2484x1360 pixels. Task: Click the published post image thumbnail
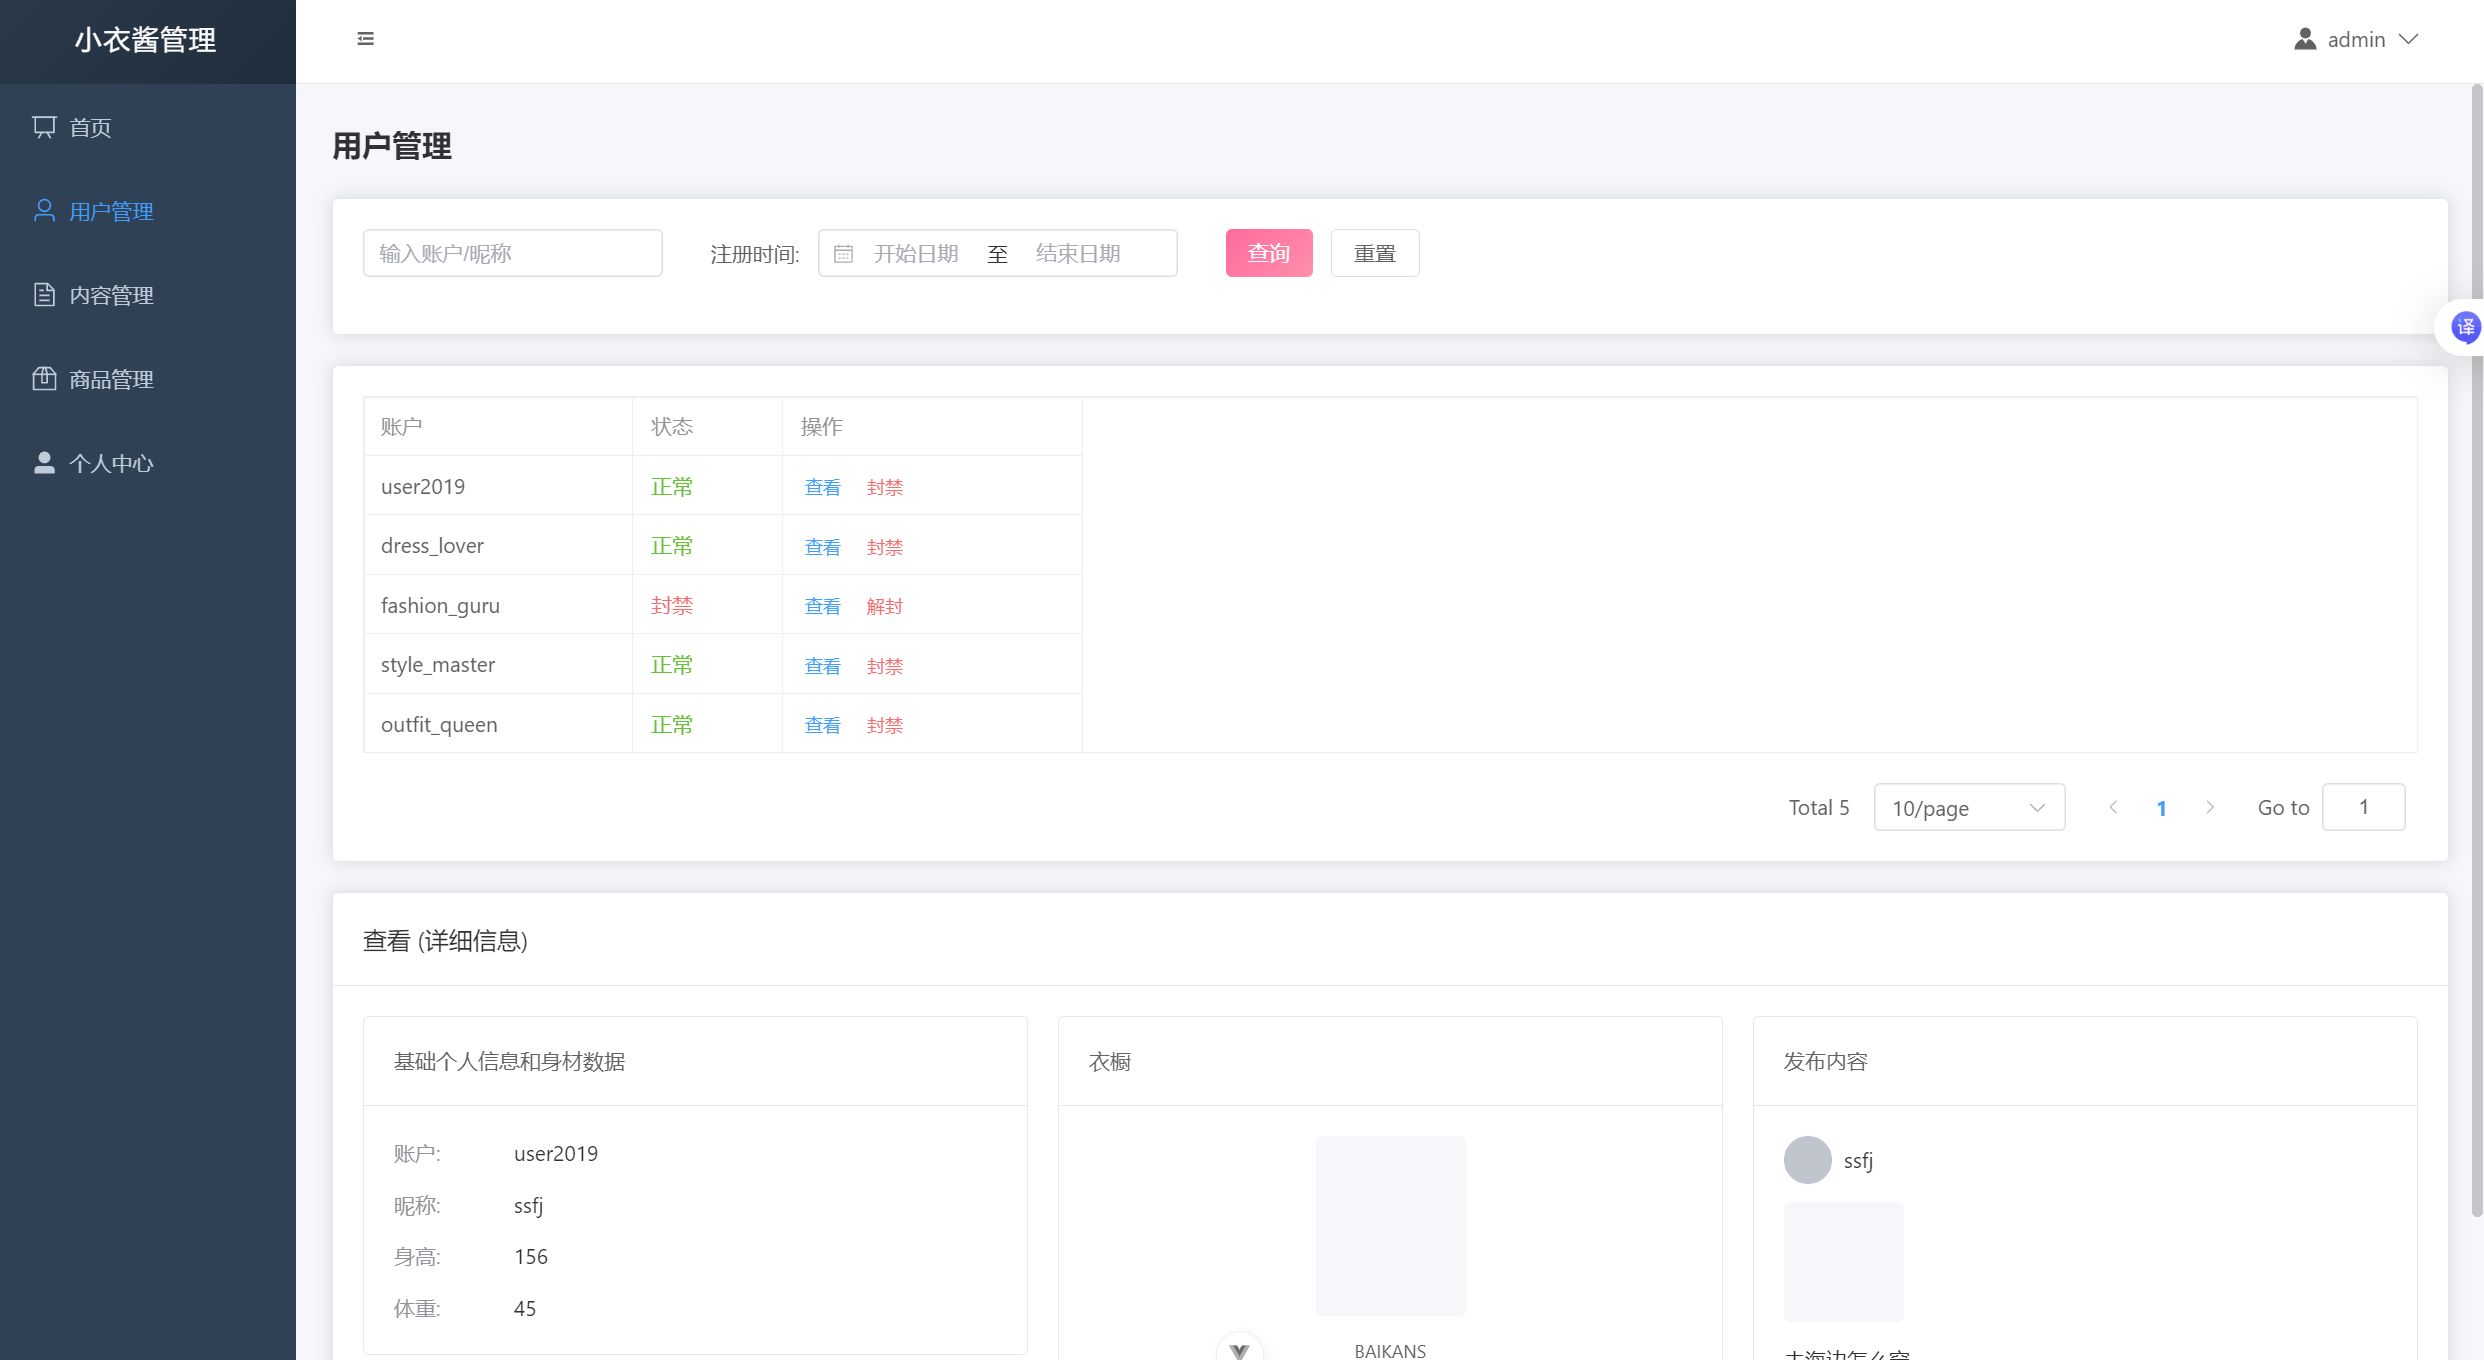coord(1844,1262)
